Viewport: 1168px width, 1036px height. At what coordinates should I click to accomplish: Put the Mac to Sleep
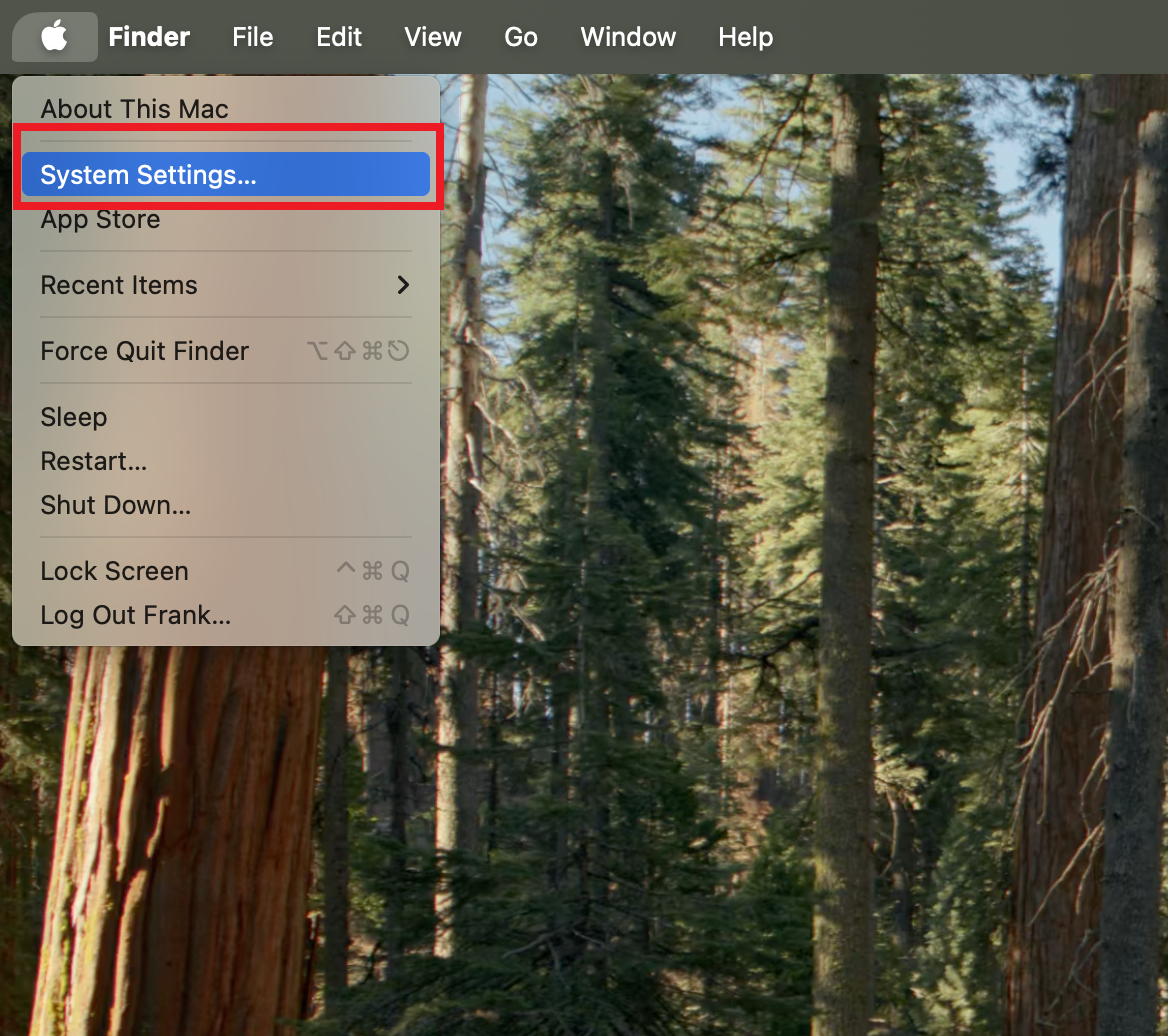click(x=73, y=417)
